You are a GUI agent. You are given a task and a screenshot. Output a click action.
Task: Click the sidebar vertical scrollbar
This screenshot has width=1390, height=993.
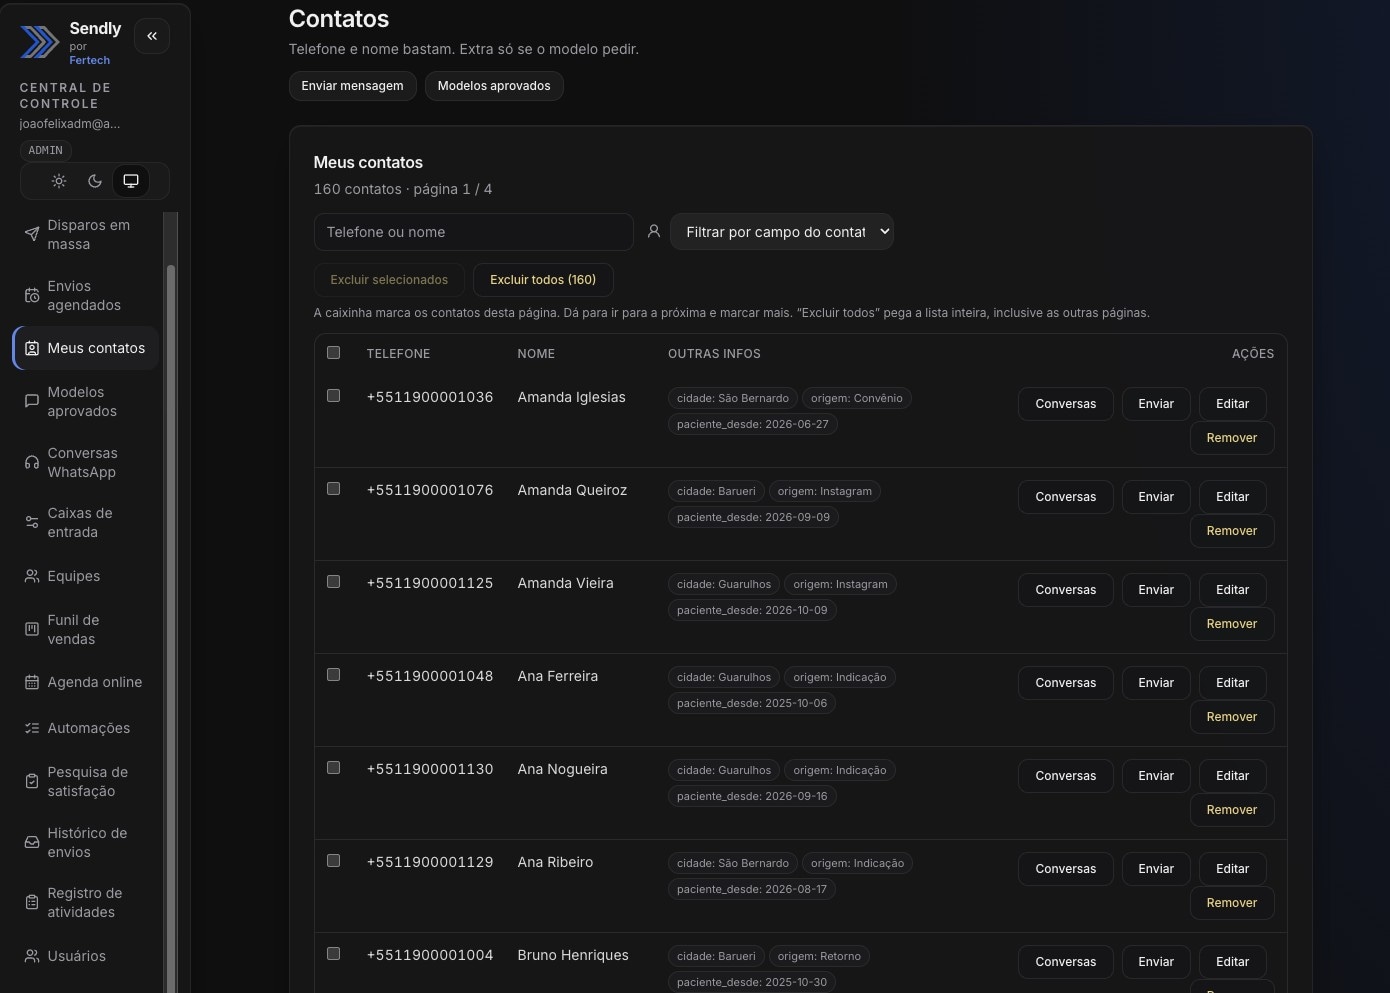[171, 630]
